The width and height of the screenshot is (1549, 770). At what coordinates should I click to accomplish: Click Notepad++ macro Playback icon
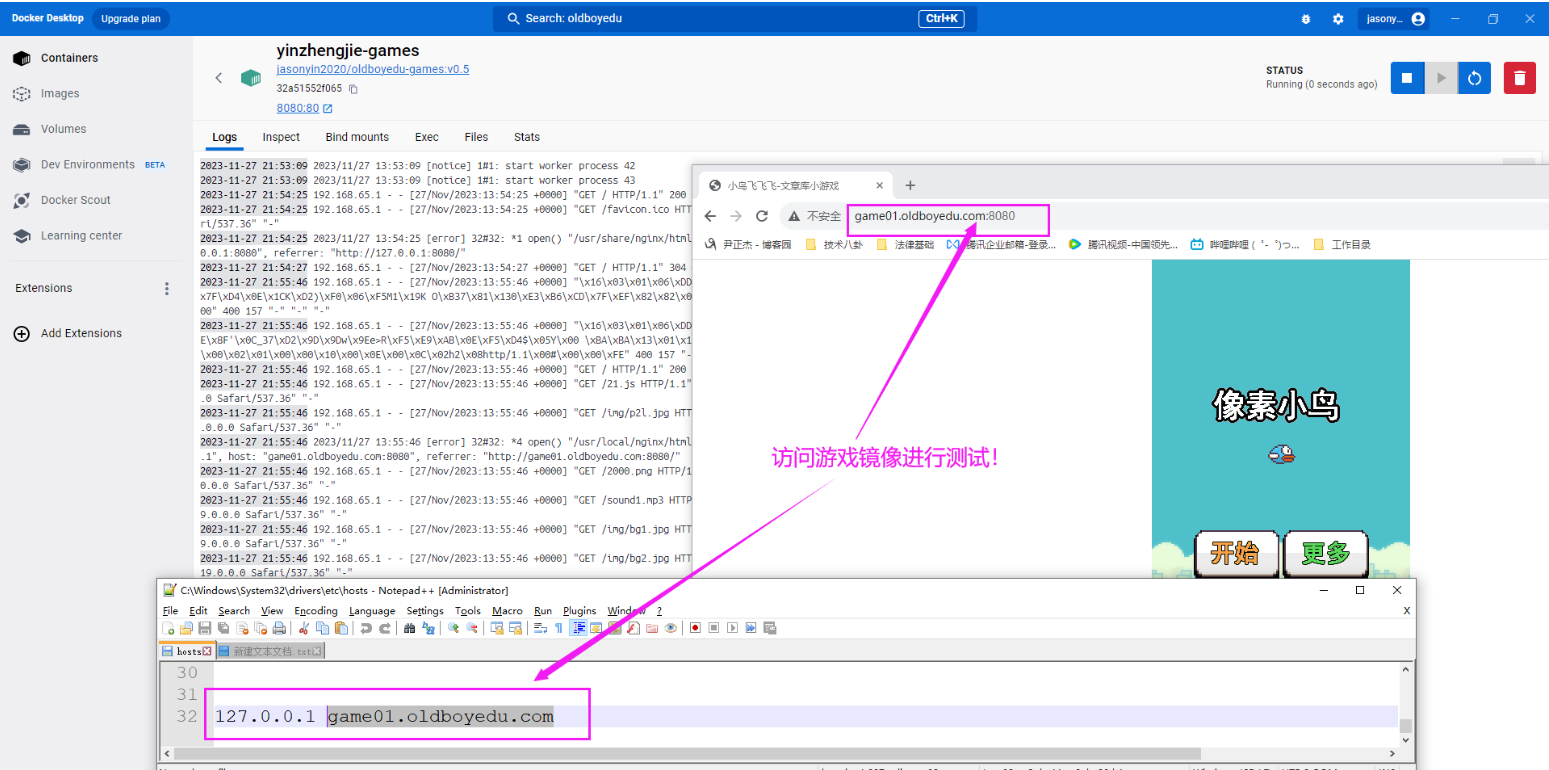732,628
